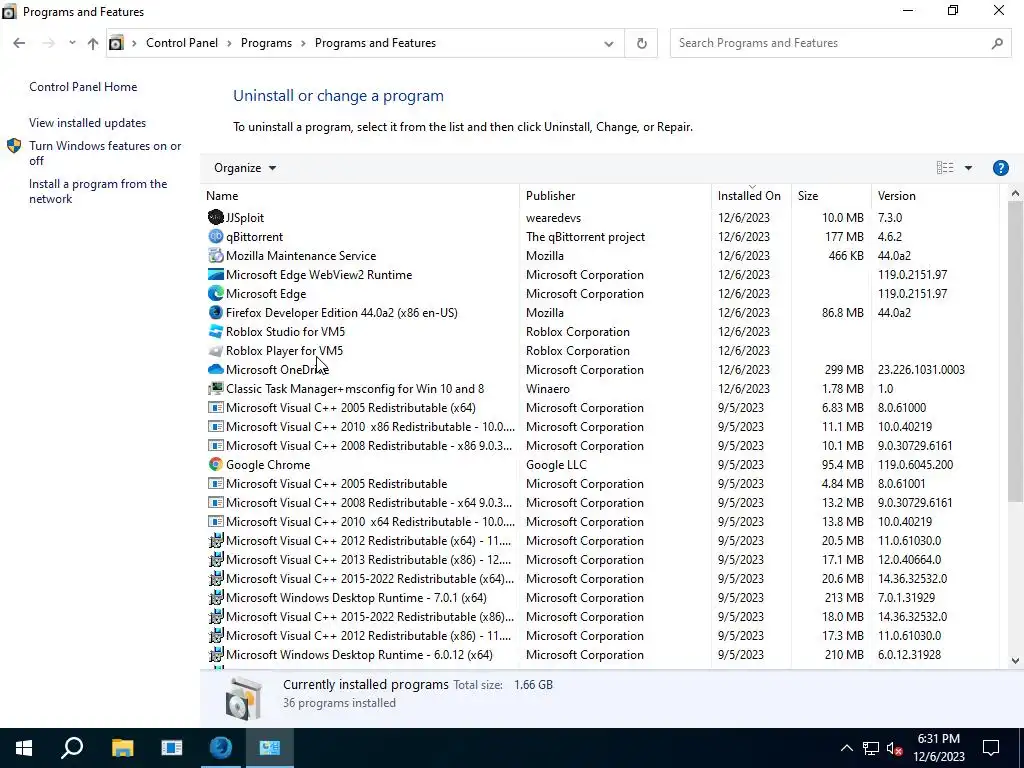Select the JJSploit program icon
The height and width of the screenshot is (768, 1024).
click(x=216, y=217)
